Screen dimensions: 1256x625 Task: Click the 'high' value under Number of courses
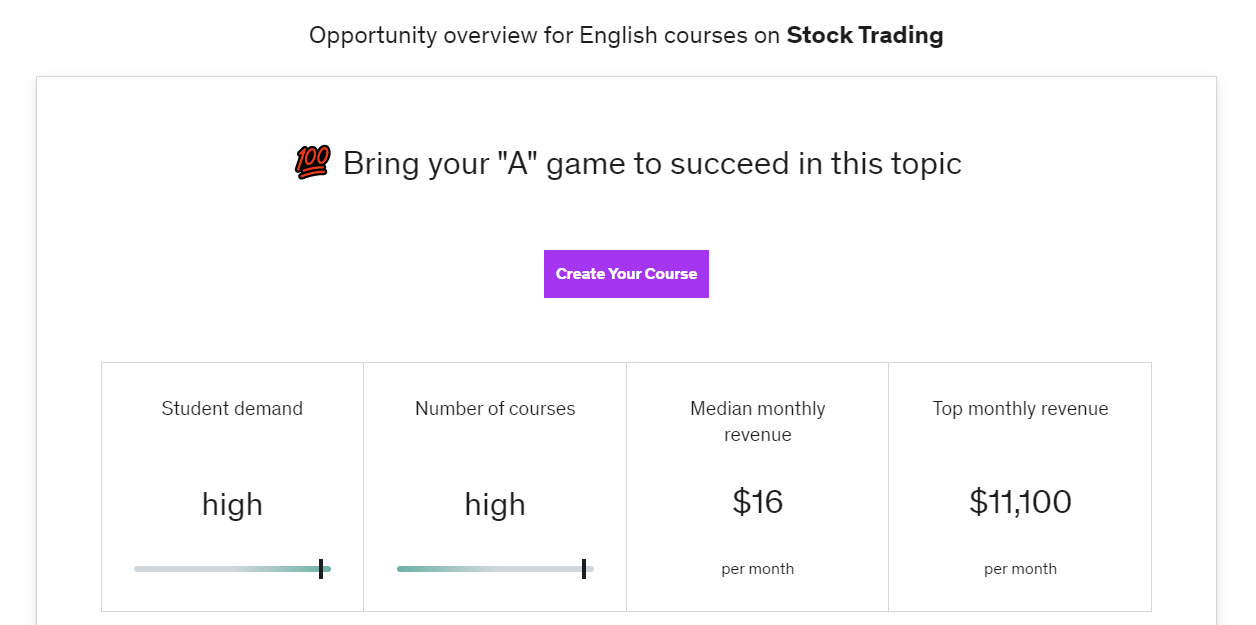point(495,504)
